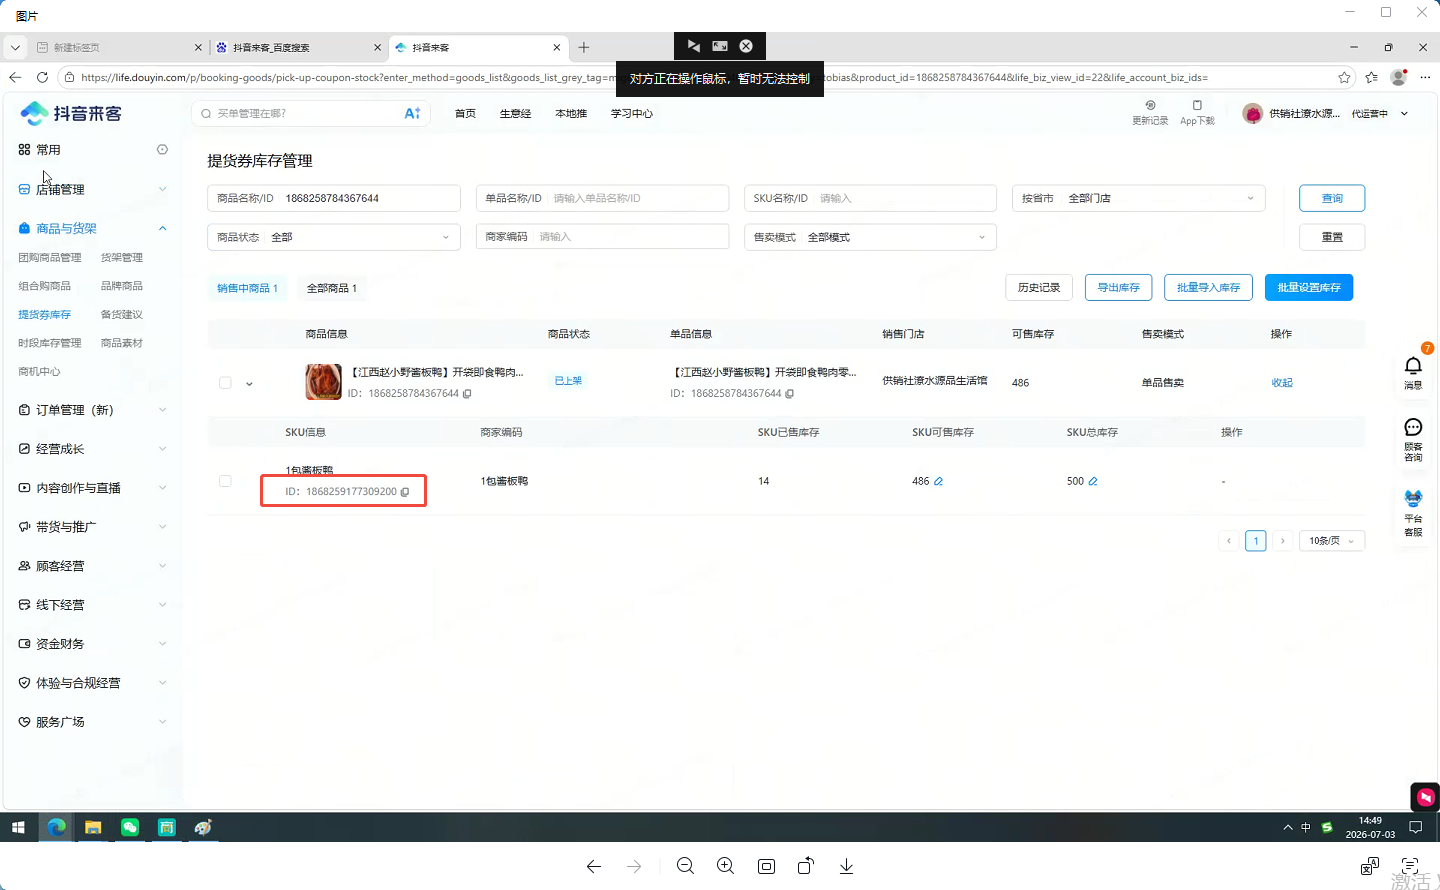
Task: Click the 收起 link in product row
Action: tap(1282, 383)
